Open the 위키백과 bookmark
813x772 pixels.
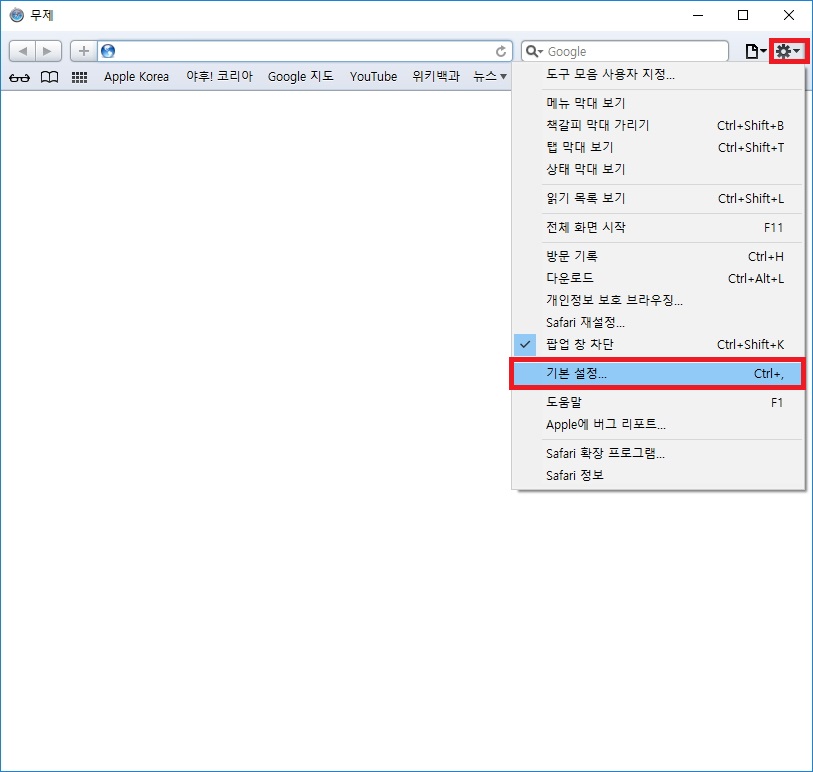[436, 76]
